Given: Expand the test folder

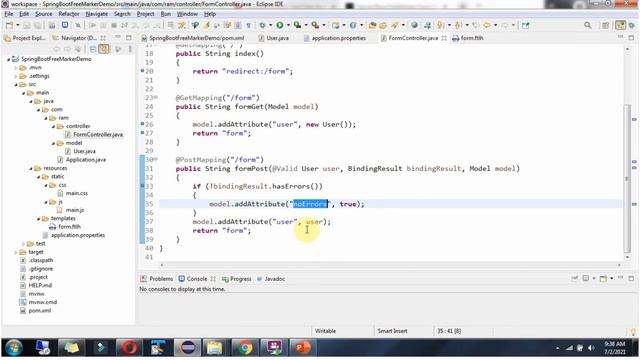Looking at the screenshot, I should coord(23,244).
